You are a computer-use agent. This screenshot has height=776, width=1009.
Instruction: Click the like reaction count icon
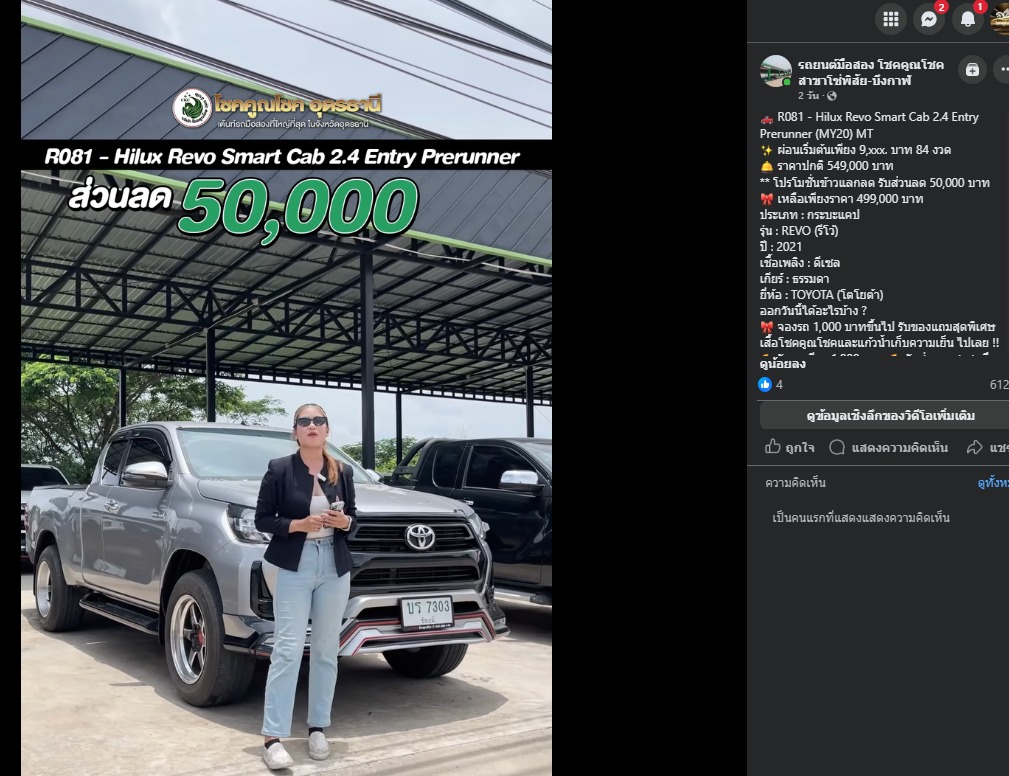click(x=765, y=385)
